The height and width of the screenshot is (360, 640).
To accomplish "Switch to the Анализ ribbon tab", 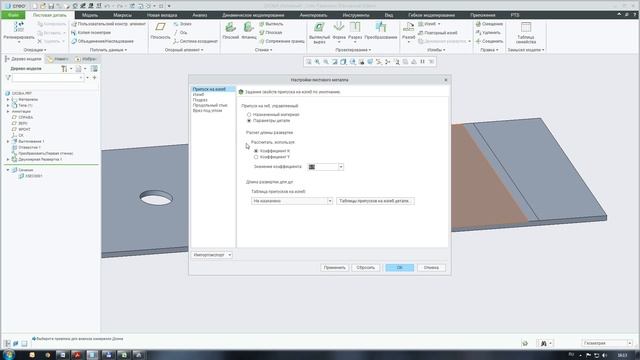I will pos(200,15).
